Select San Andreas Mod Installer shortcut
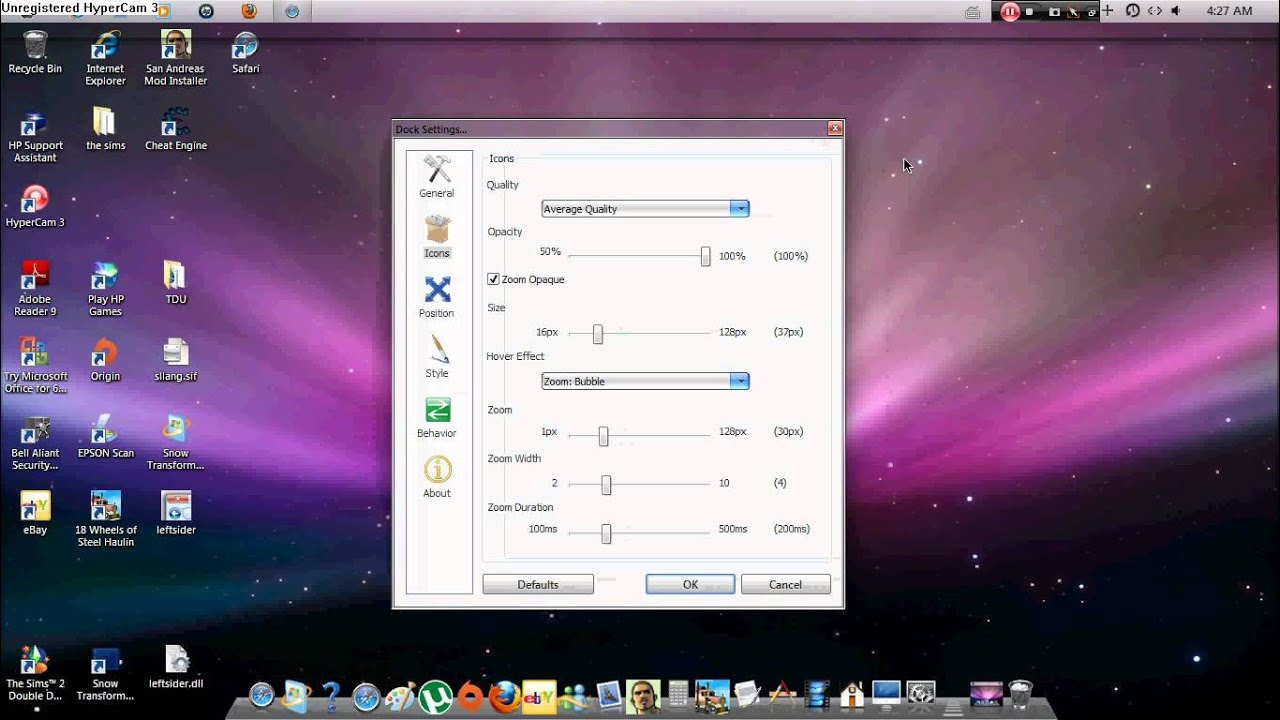 point(176,59)
